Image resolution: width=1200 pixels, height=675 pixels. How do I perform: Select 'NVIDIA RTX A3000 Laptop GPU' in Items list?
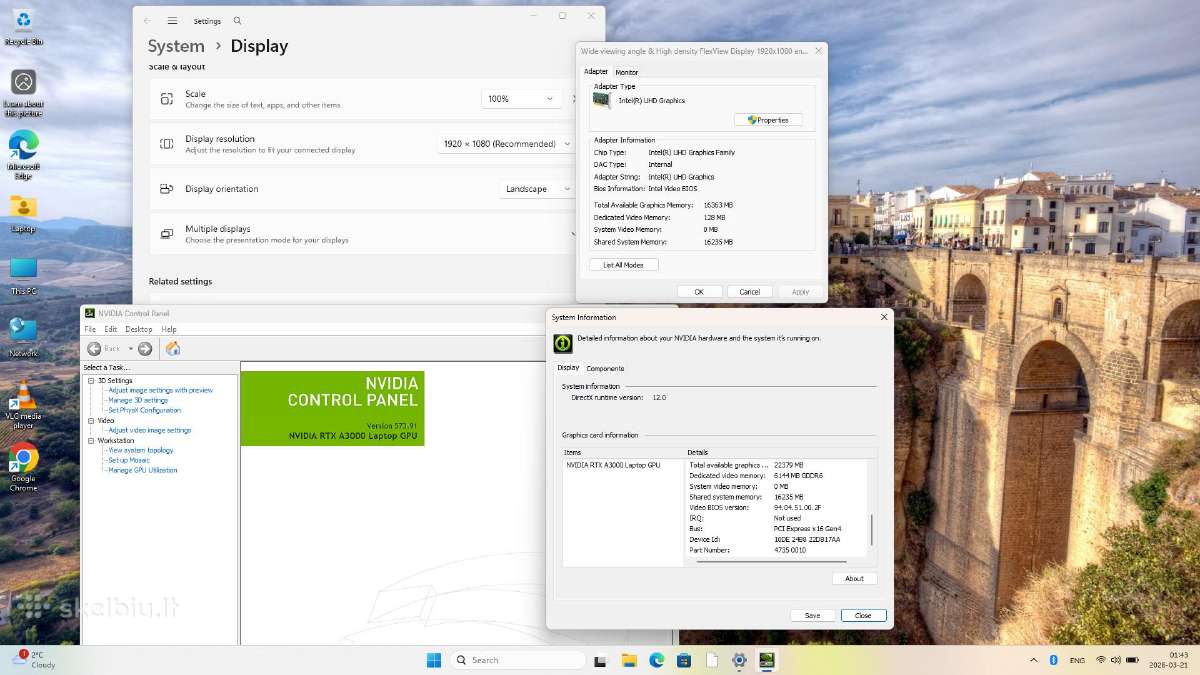613,465
